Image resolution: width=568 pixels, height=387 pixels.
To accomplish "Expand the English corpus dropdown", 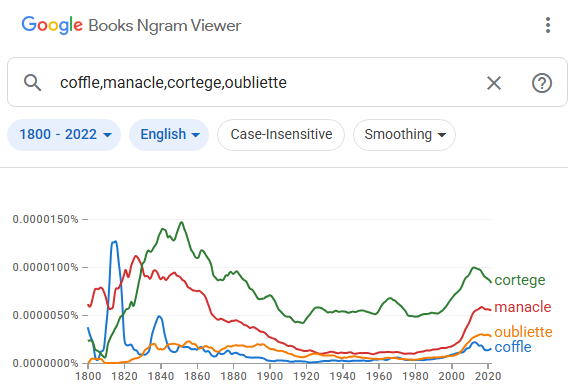I will [x=169, y=134].
